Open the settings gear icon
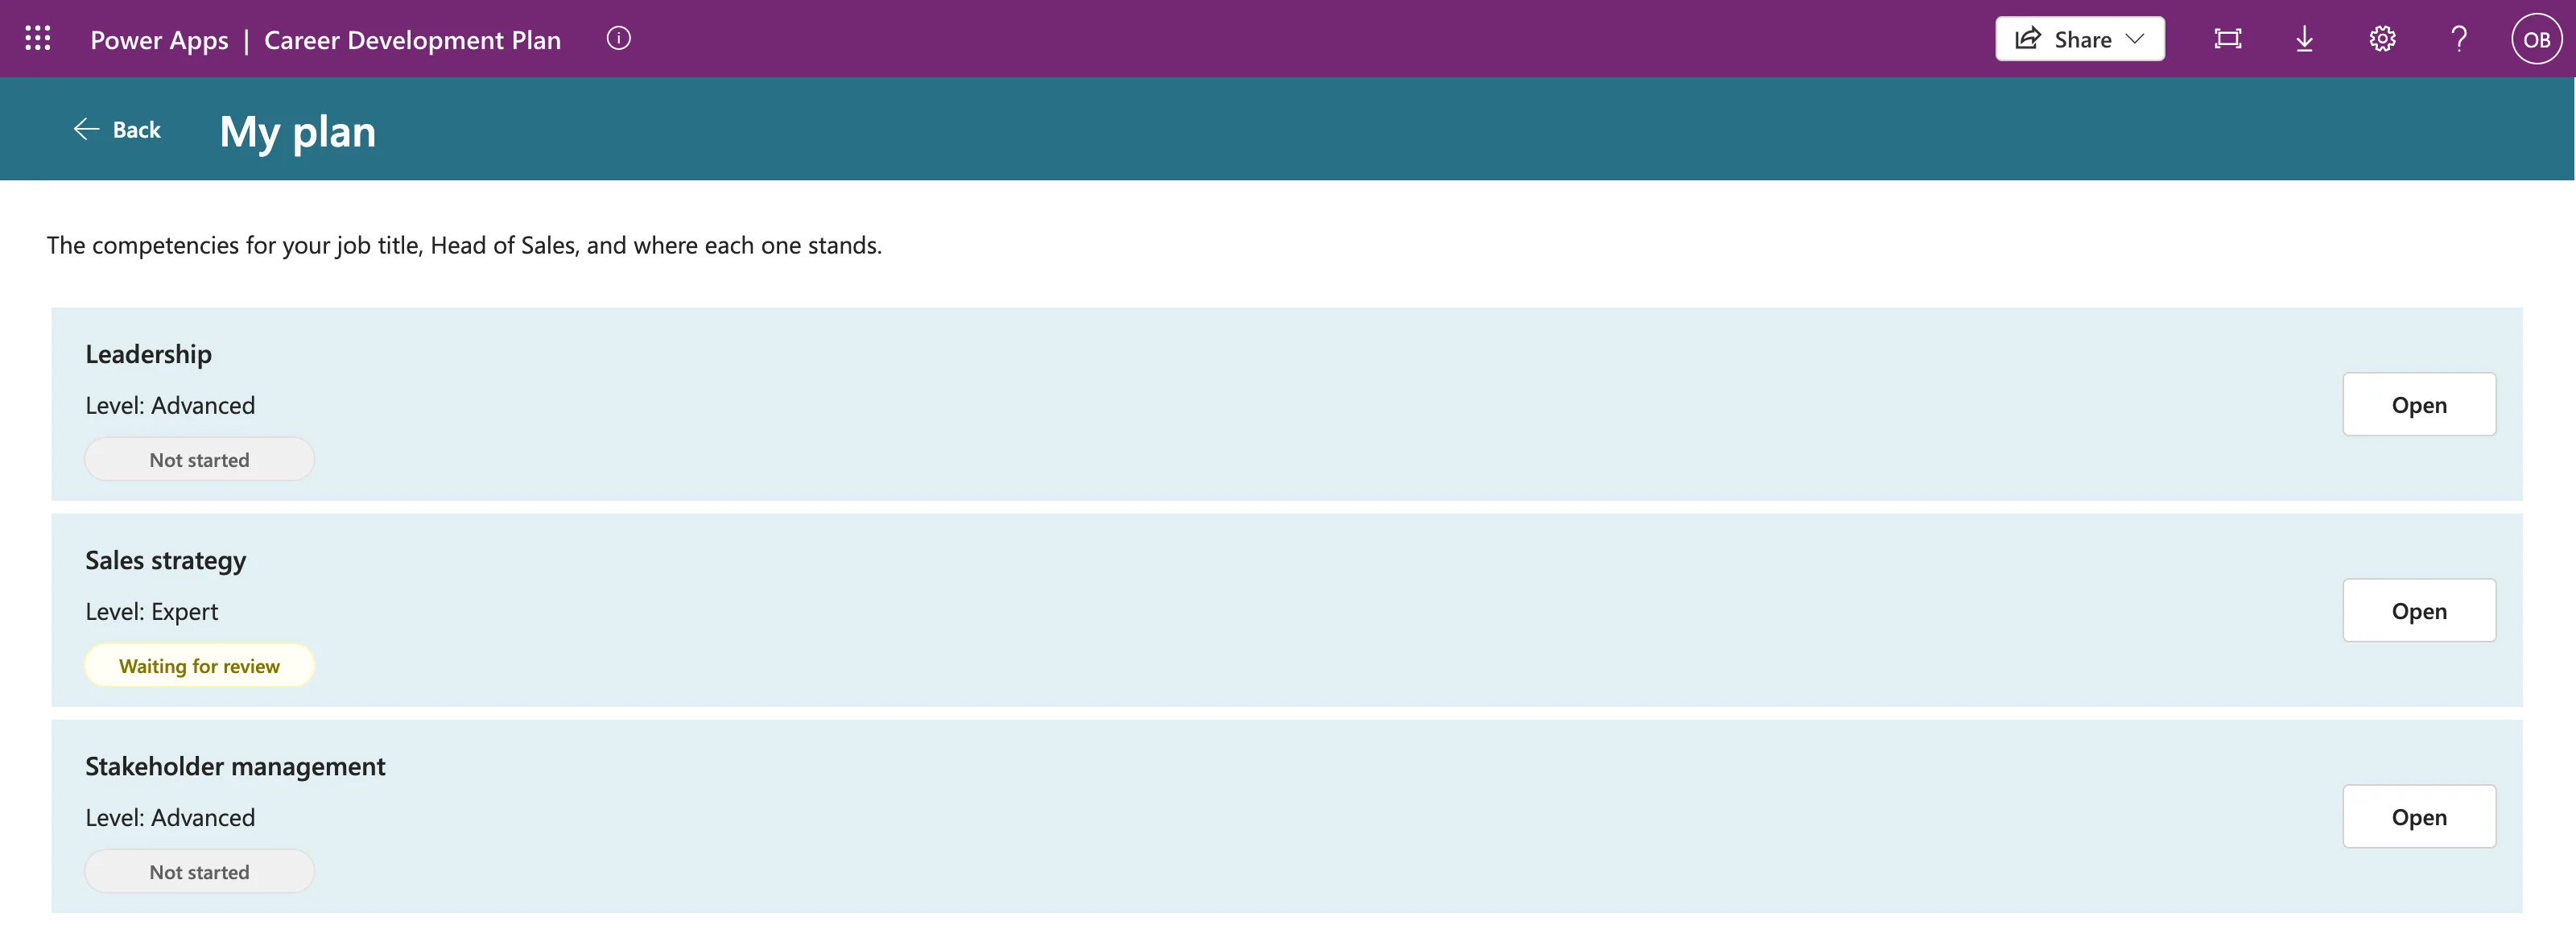Screen dimensions: 2576x950 (2382, 39)
